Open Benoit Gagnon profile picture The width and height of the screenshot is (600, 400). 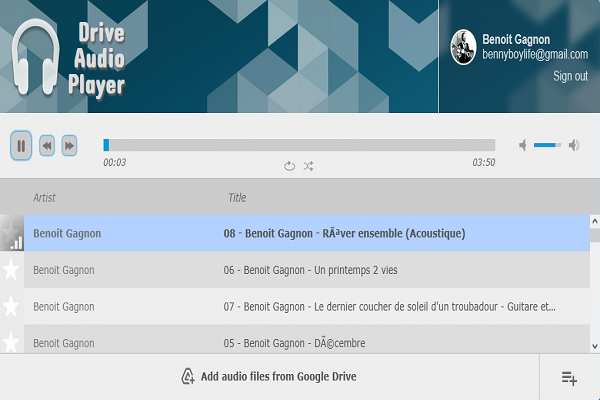tap(463, 47)
